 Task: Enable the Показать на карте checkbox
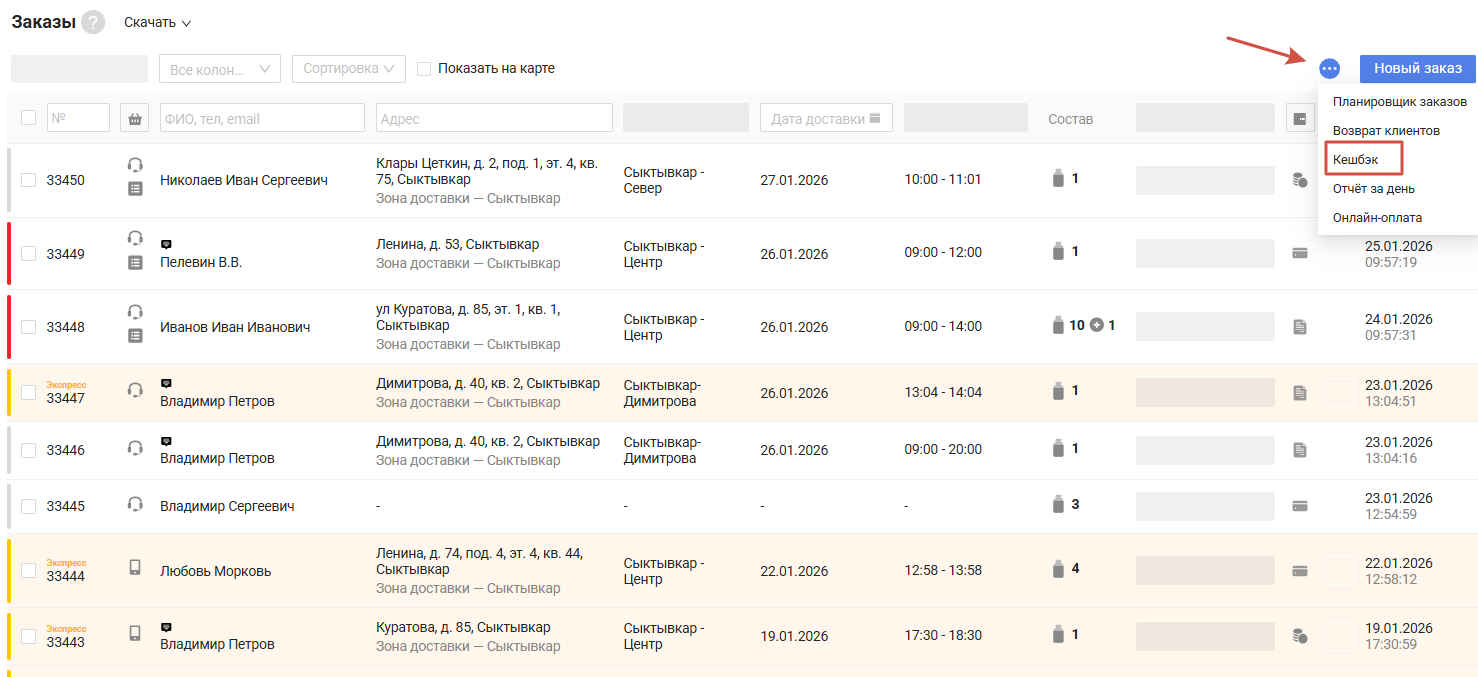click(424, 69)
